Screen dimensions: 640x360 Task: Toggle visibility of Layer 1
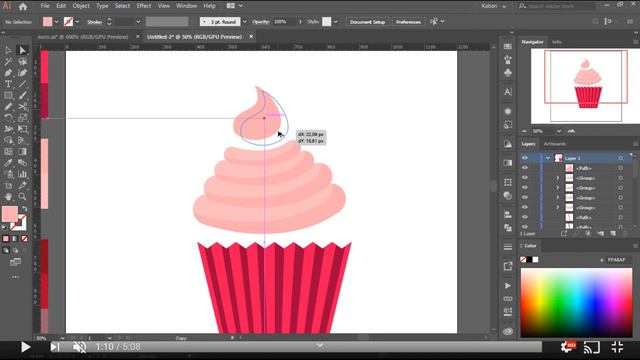(x=525, y=158)
